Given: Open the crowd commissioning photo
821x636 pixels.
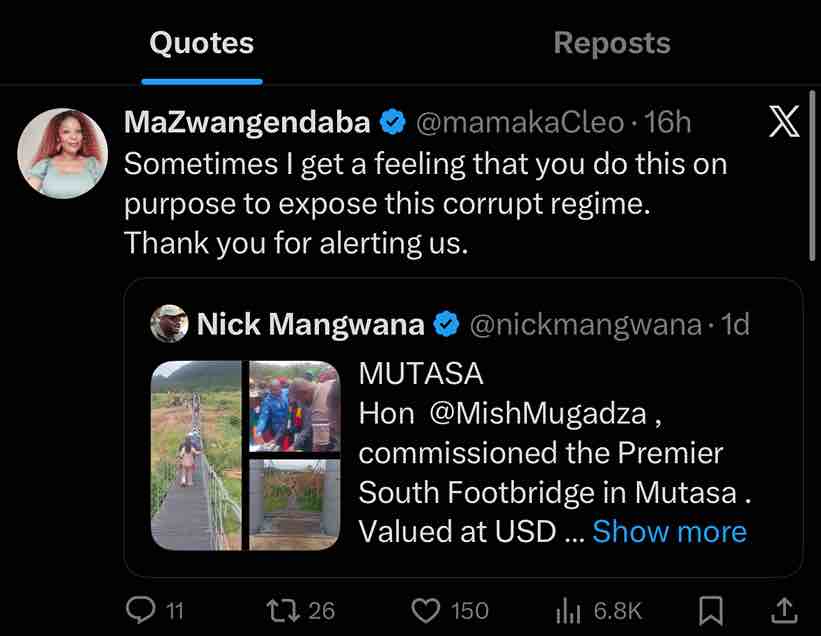Looking at the screenshot, I should point(294,405).
